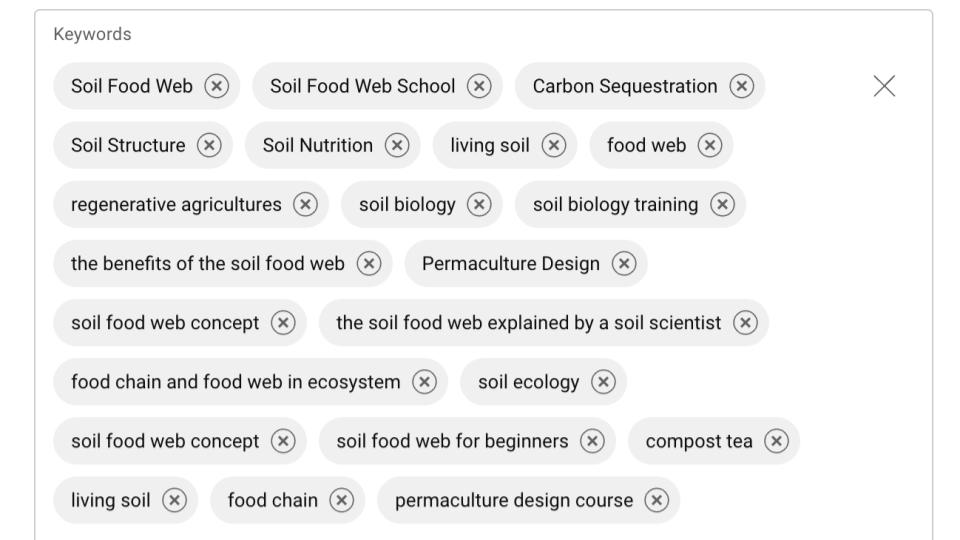This screenshot has width=960, height=540.
Task: Select the soil biology keyword chip
Action: tap(422, 204)
